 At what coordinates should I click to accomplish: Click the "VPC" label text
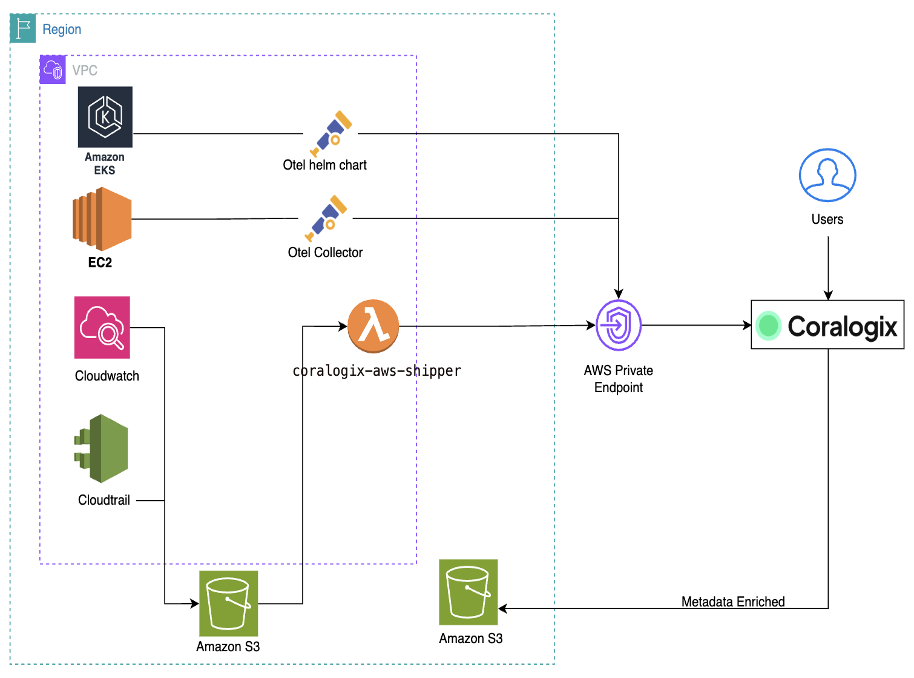click(x=85, y=71)
